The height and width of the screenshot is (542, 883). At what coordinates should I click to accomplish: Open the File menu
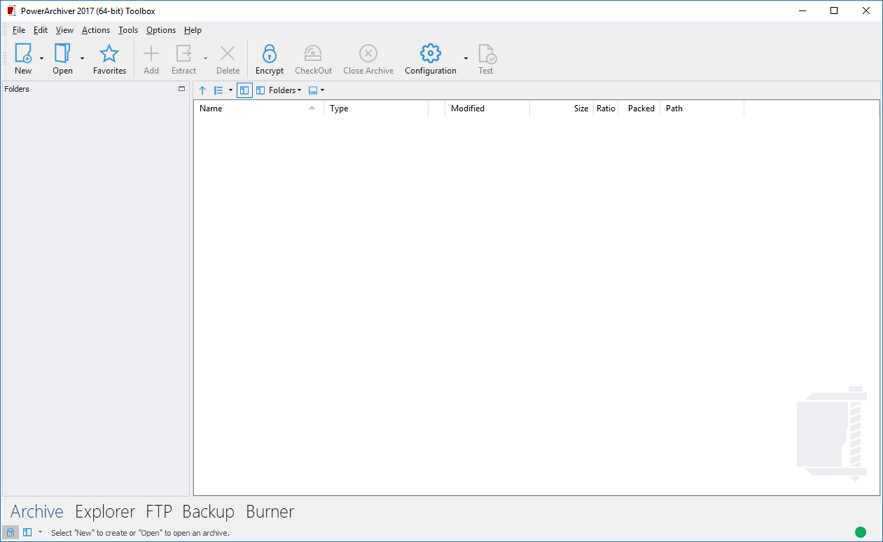click(19, 30)
